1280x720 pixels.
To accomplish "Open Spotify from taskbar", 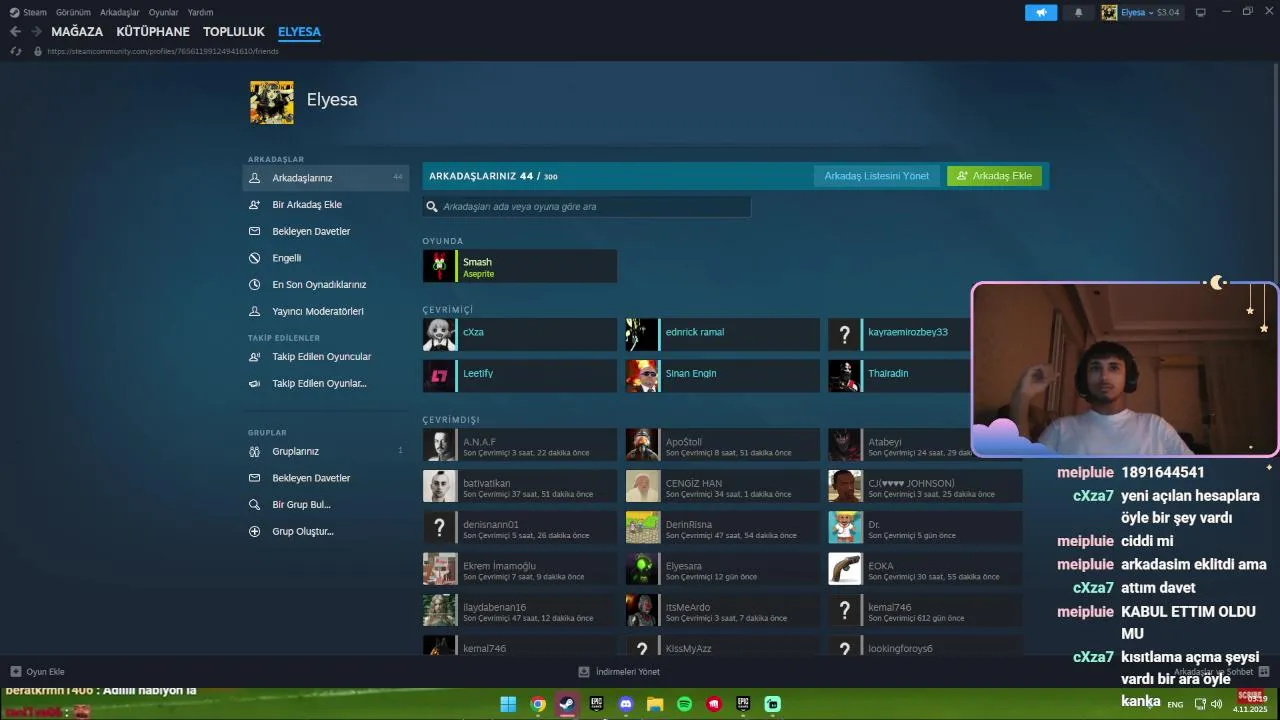I will [685, 704].
